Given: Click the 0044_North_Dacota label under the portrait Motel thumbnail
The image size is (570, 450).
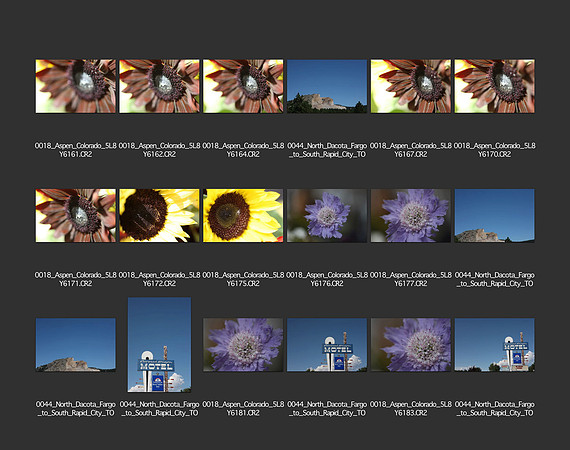Looking at the screenshot, I should [159, 409].
